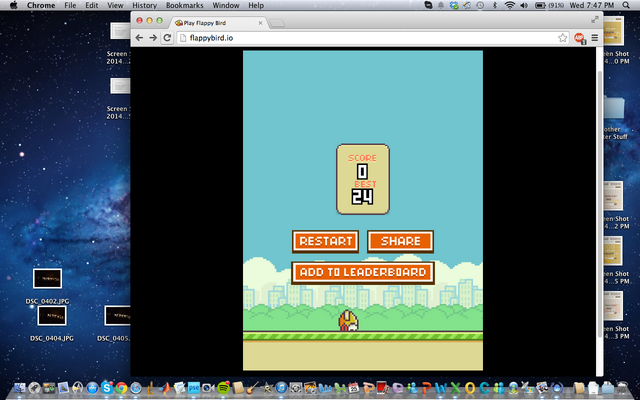640x400 pixels.
Task: Click the flappy bird character on the ground
Action: pyautogui.click(x=349, y=320)
